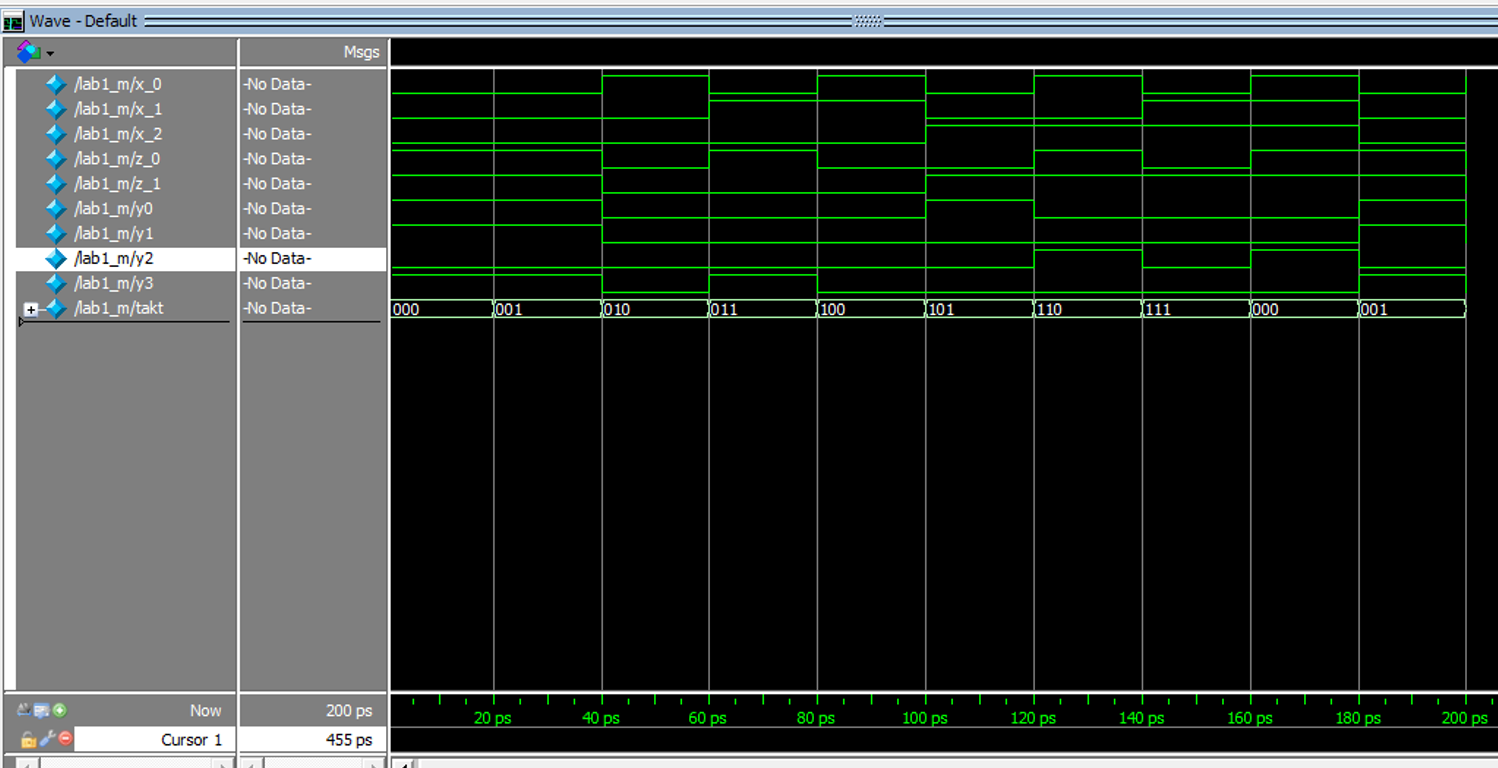Select the signal name /lab1_m/z_0

(117, 159)
